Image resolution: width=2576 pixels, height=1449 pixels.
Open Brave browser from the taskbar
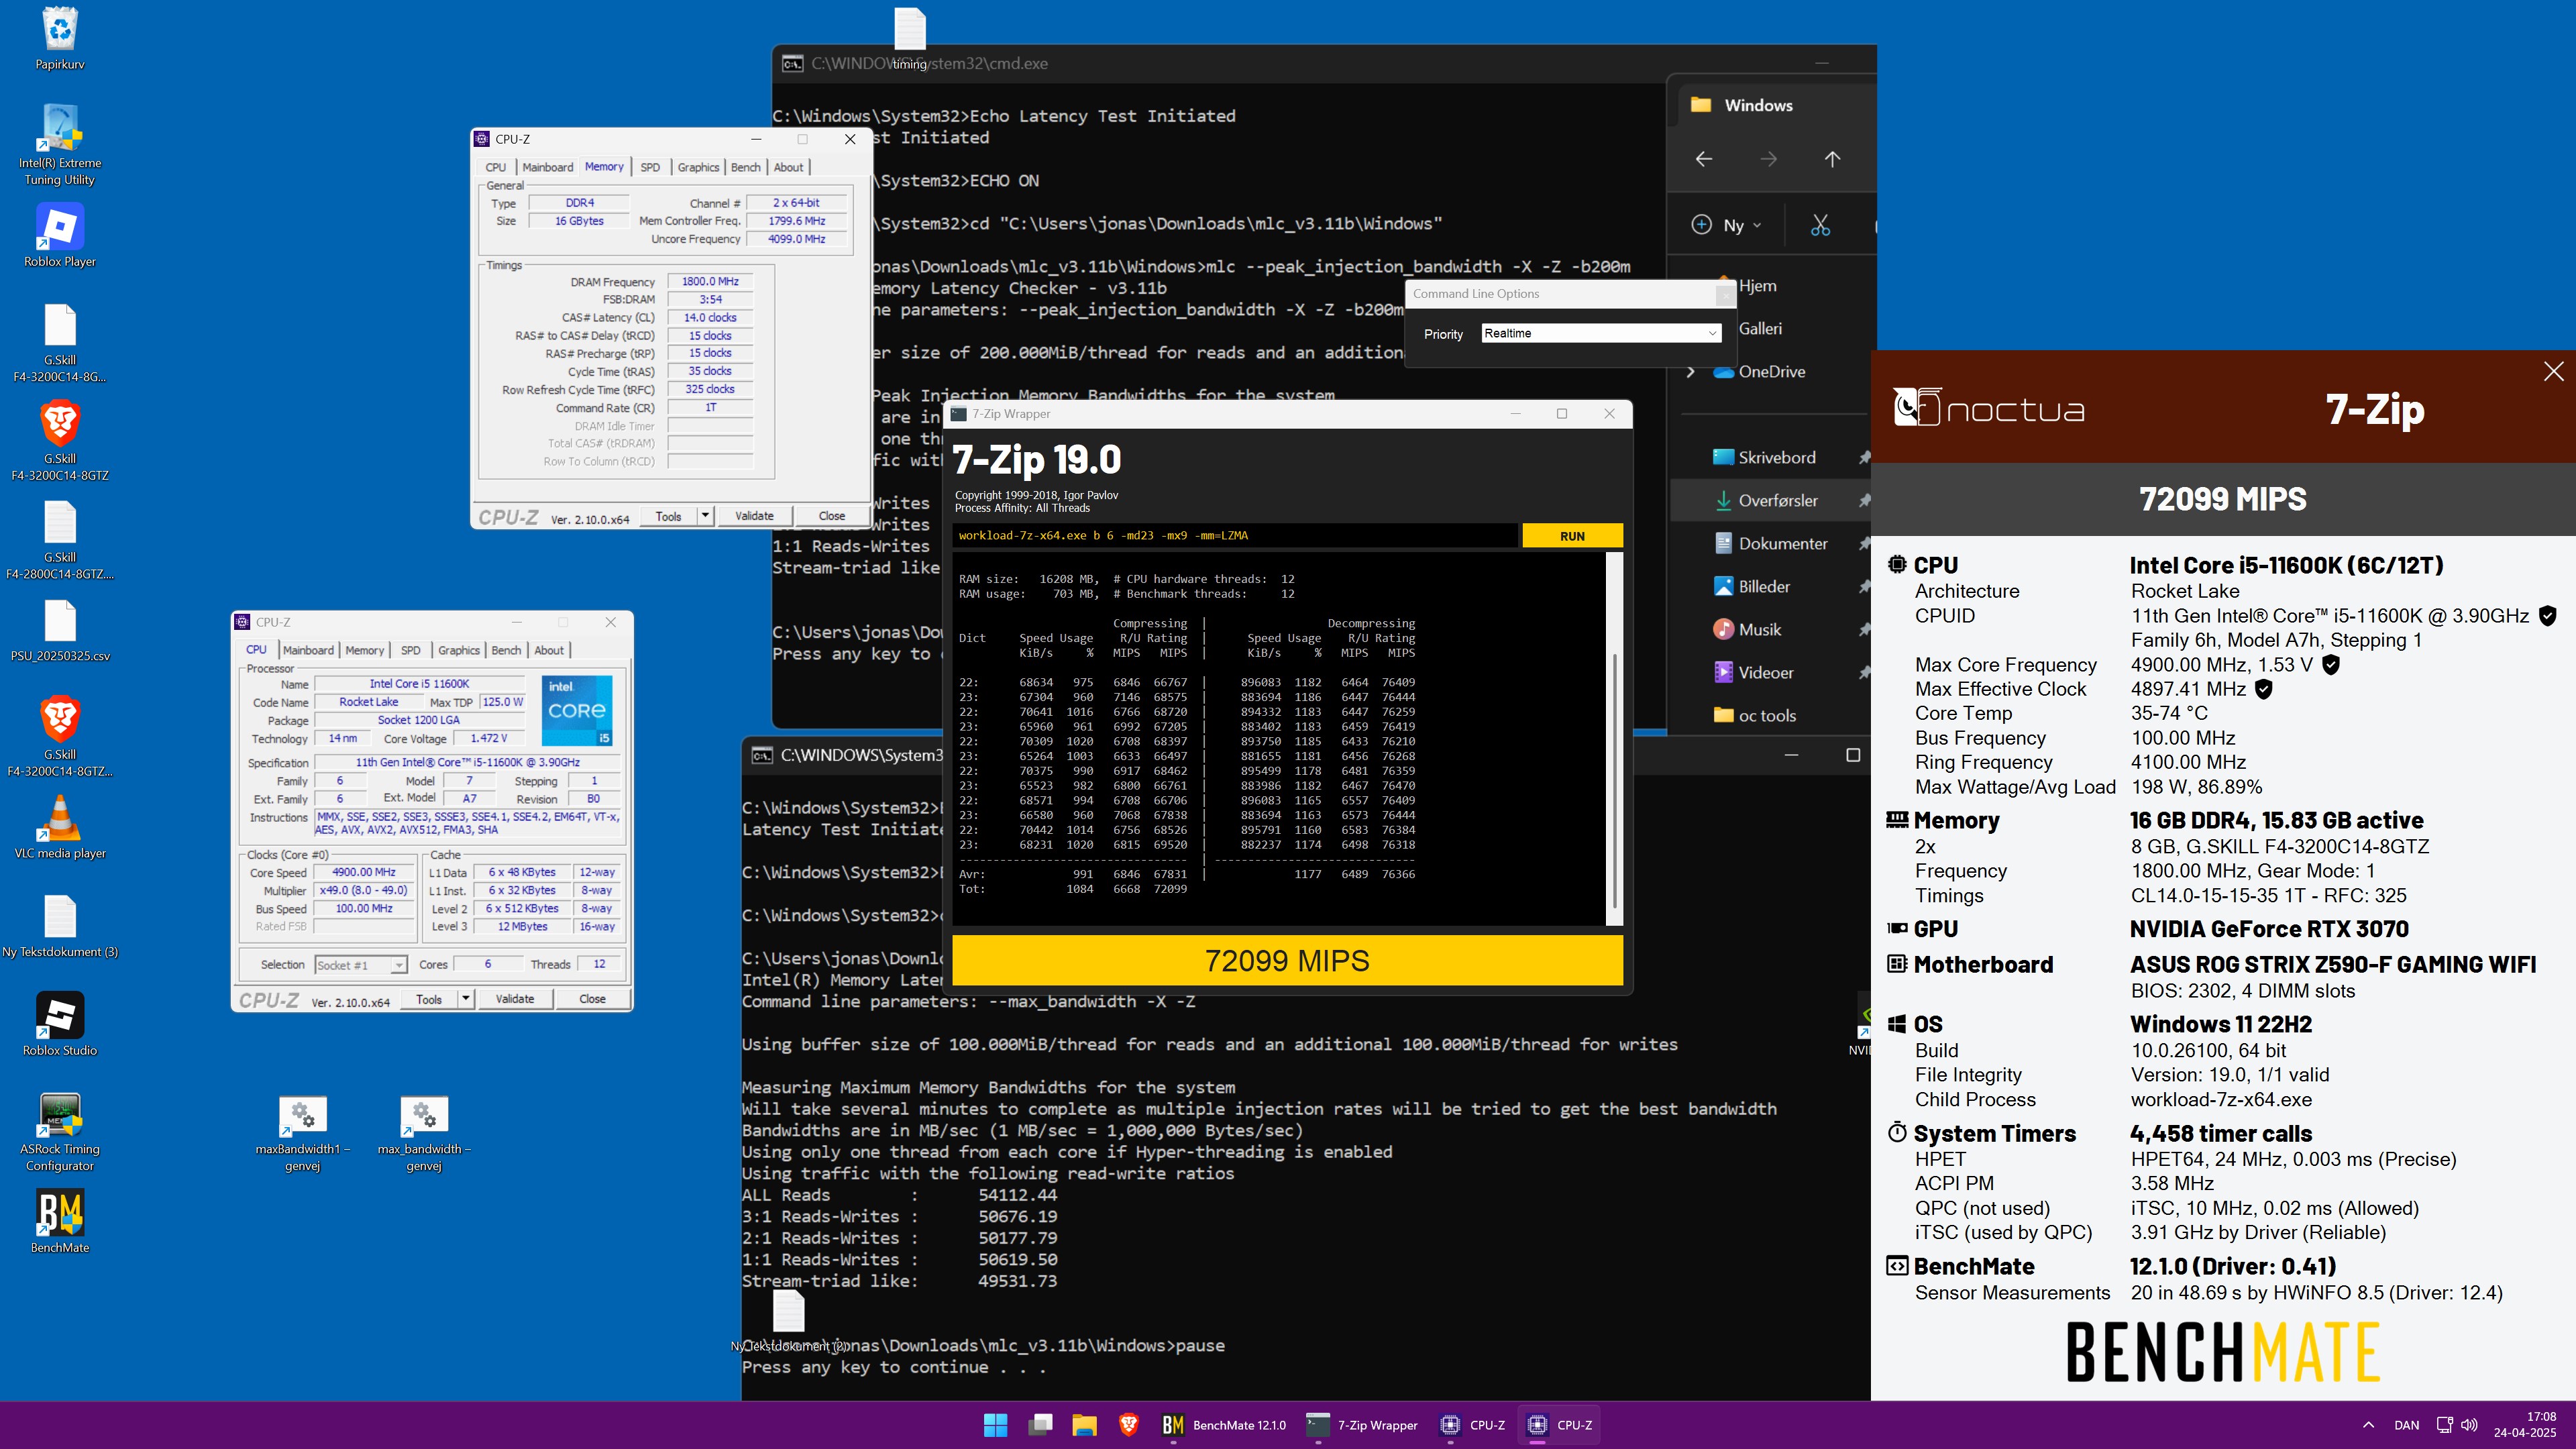(x=1128, y=1425)
